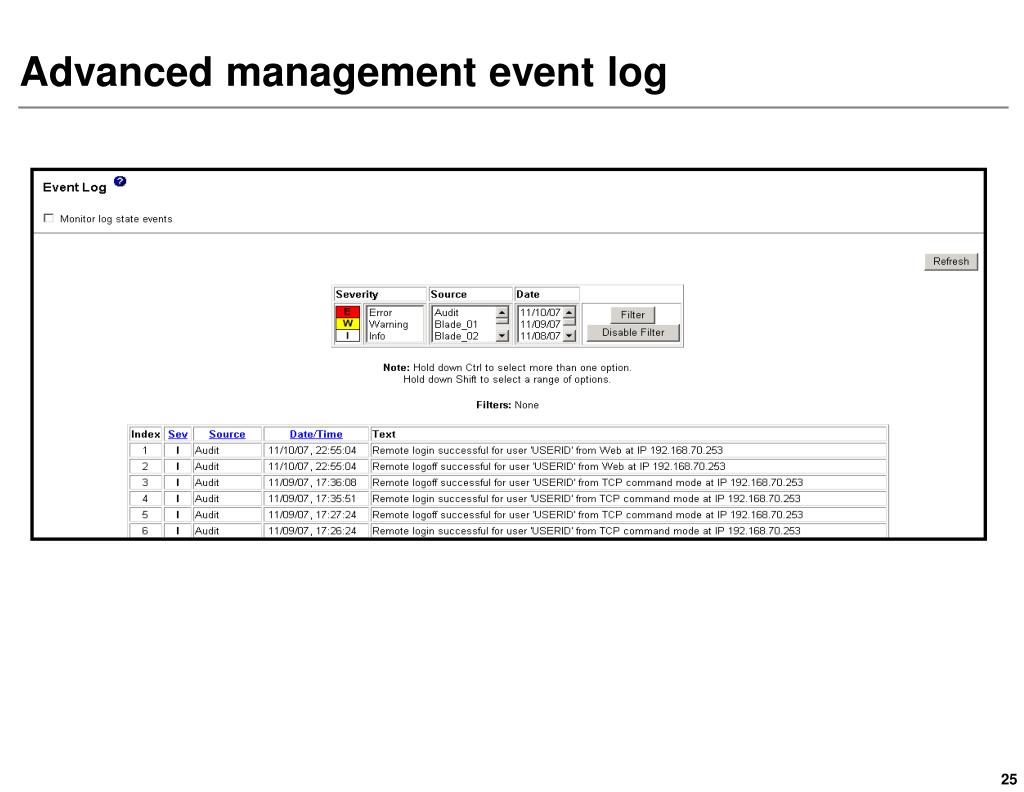Screen dimensions: 1024x792
Task: Click the Disable Filter button
Action: [x=633, y=332]
